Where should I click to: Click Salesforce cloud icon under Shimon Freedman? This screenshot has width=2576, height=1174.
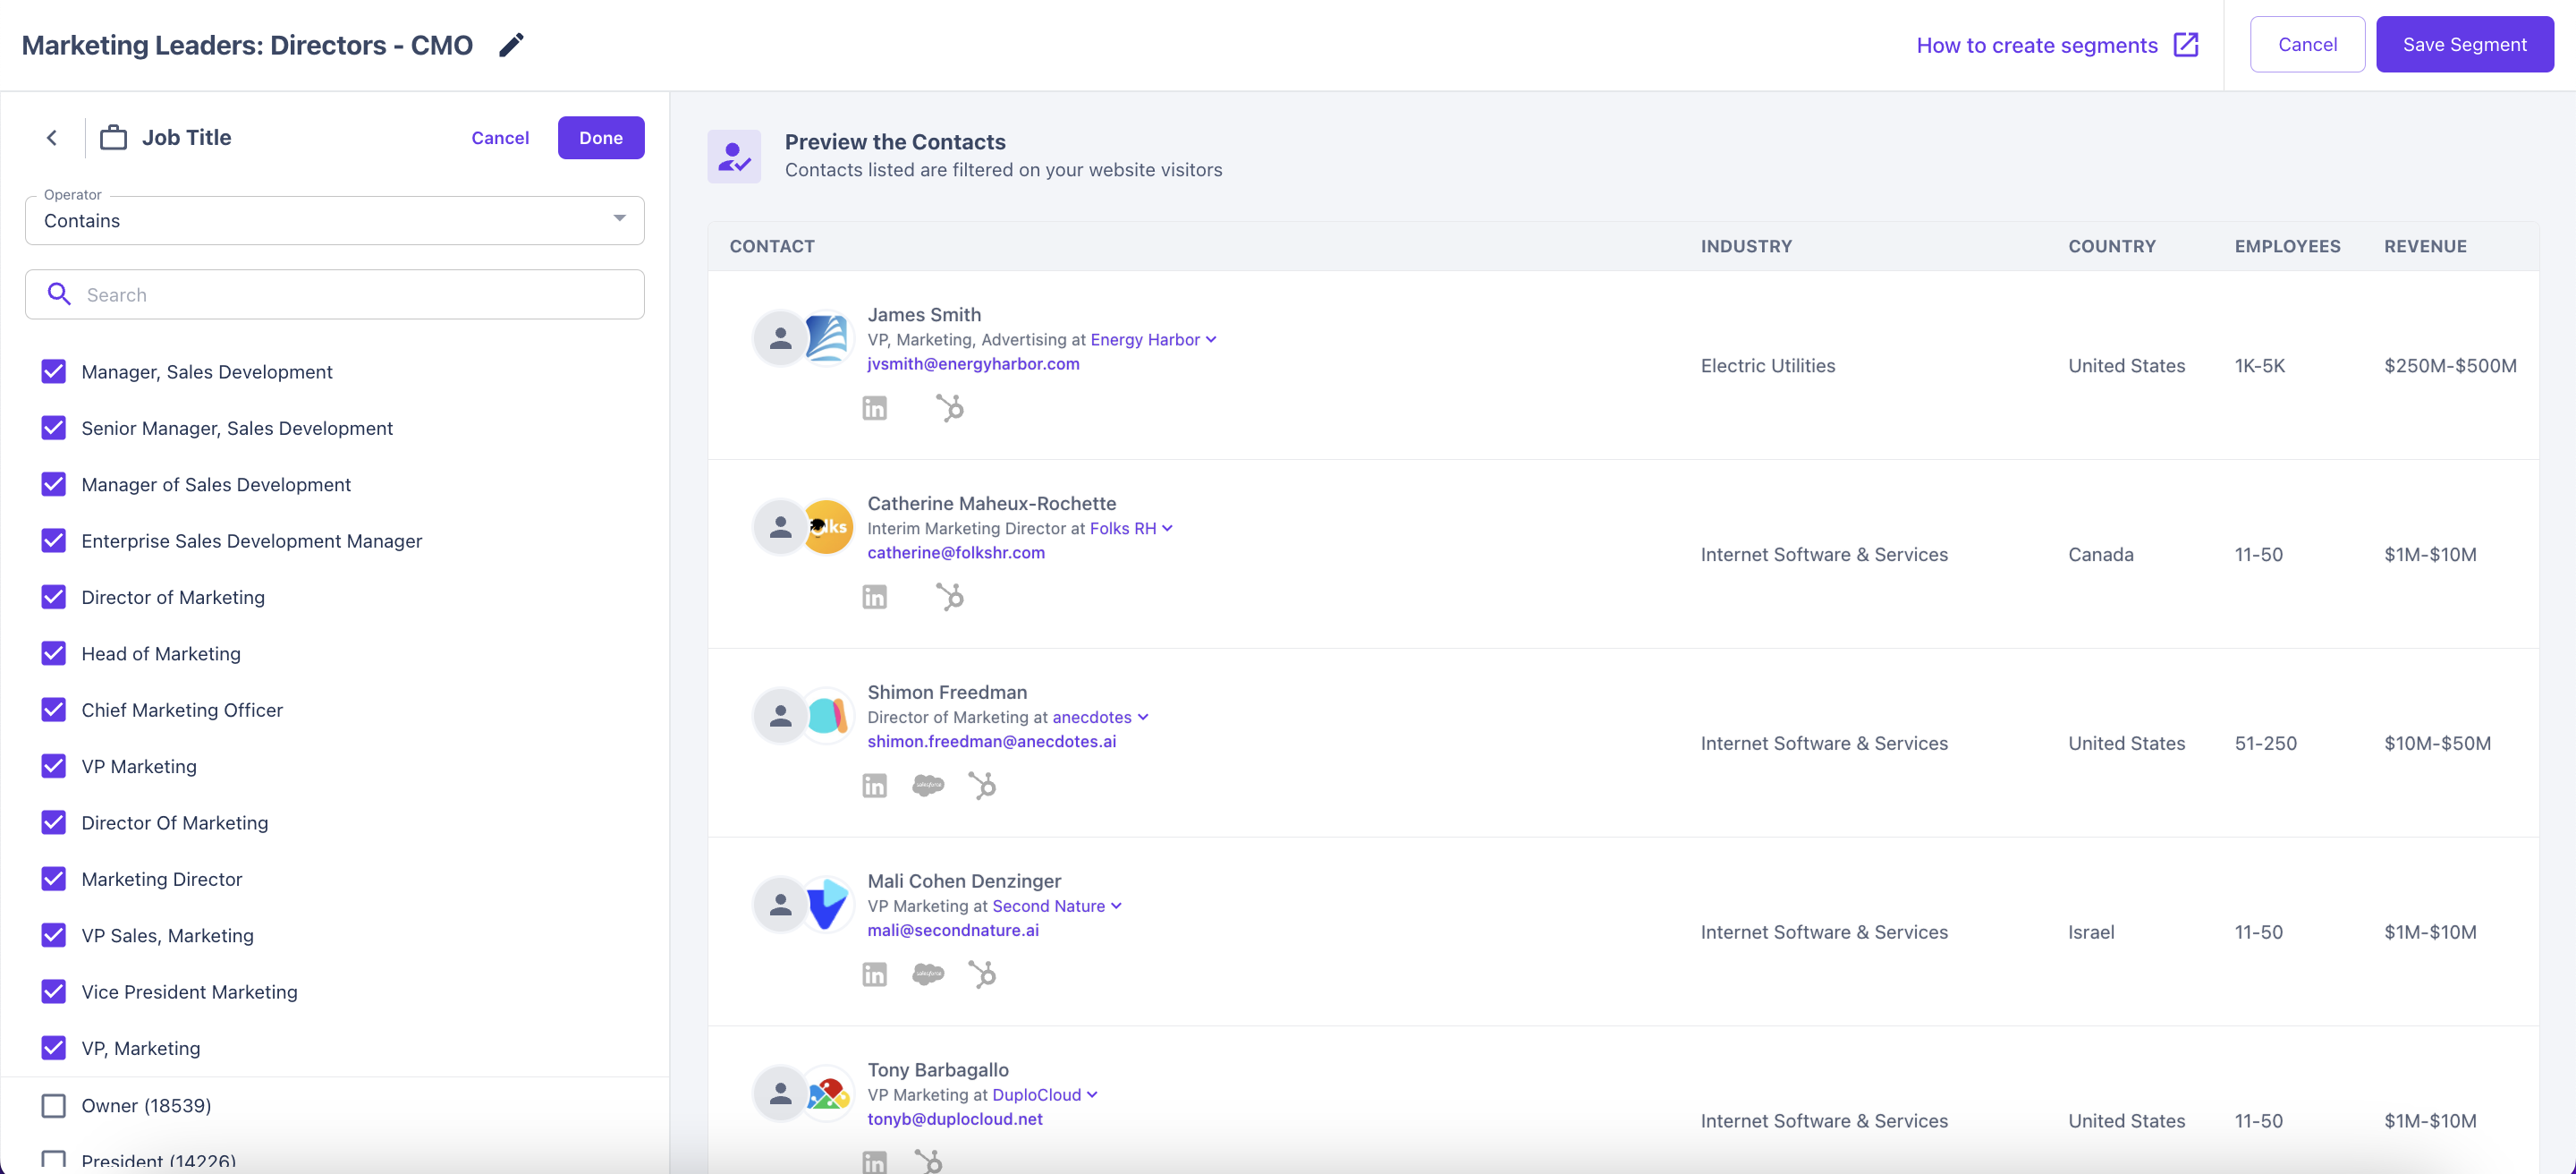tap(928, 786)
